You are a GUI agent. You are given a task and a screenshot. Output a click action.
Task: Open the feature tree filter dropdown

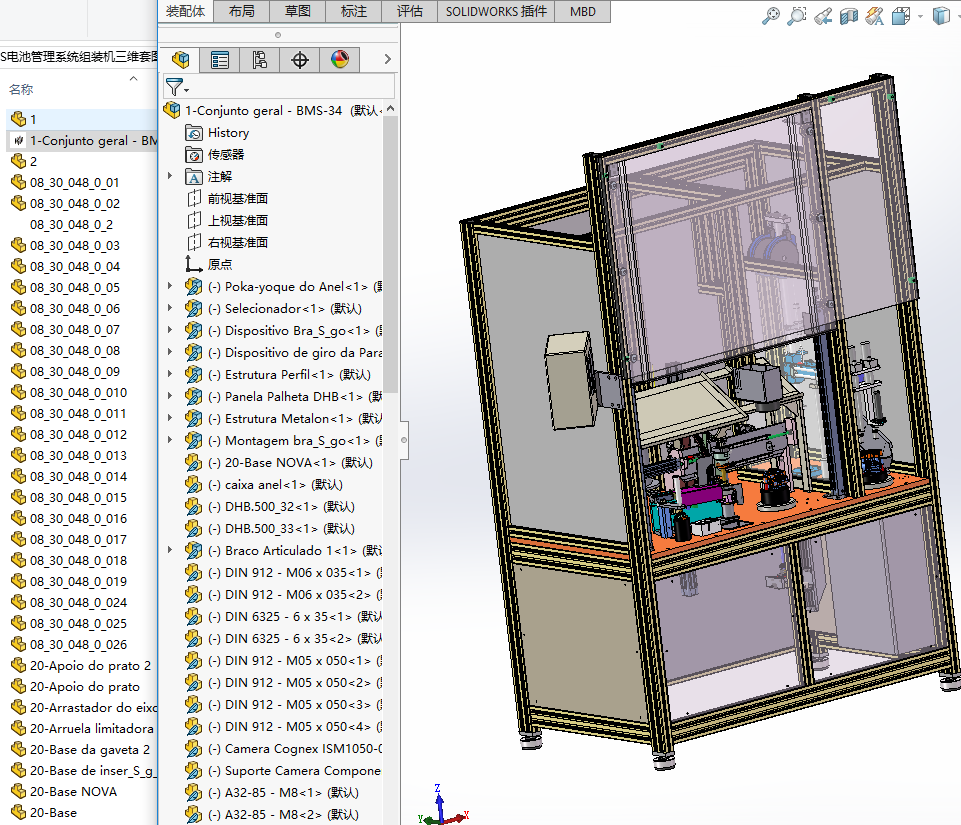point(178,88)
